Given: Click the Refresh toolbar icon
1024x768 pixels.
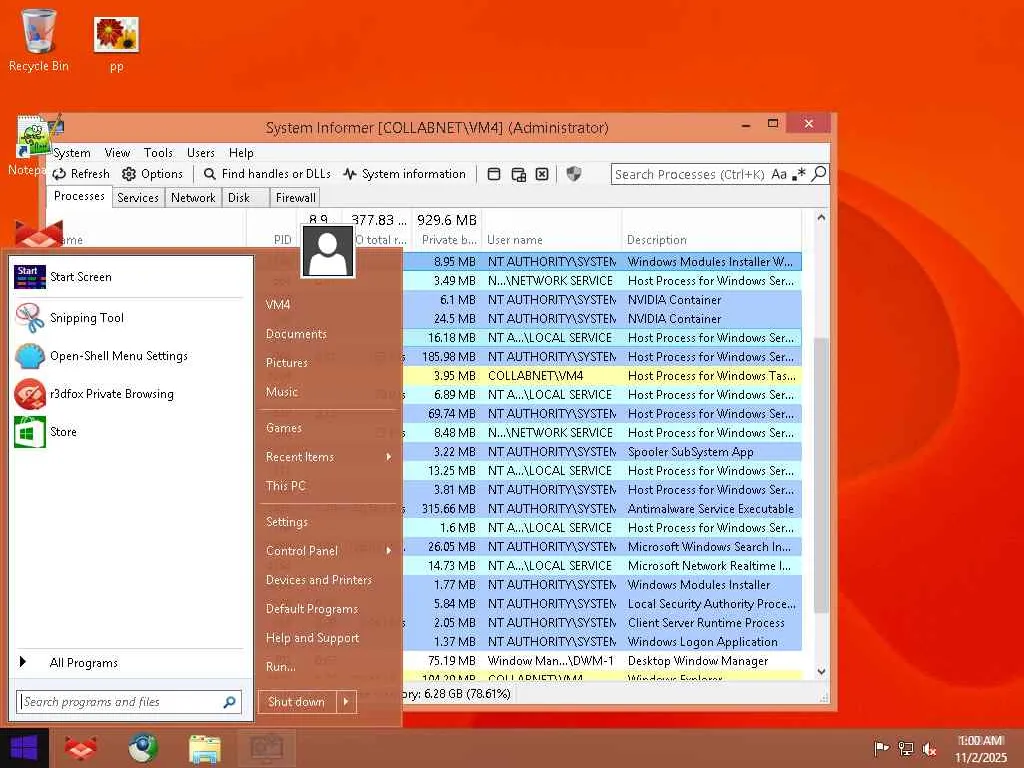Looking at the screenshot, I should coord(59,174).
